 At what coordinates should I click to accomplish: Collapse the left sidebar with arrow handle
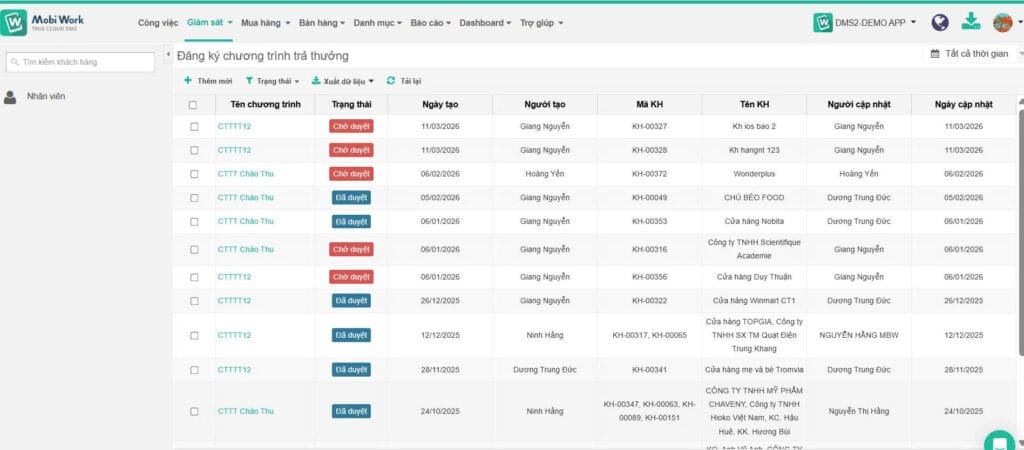click(x=168, y=55)
